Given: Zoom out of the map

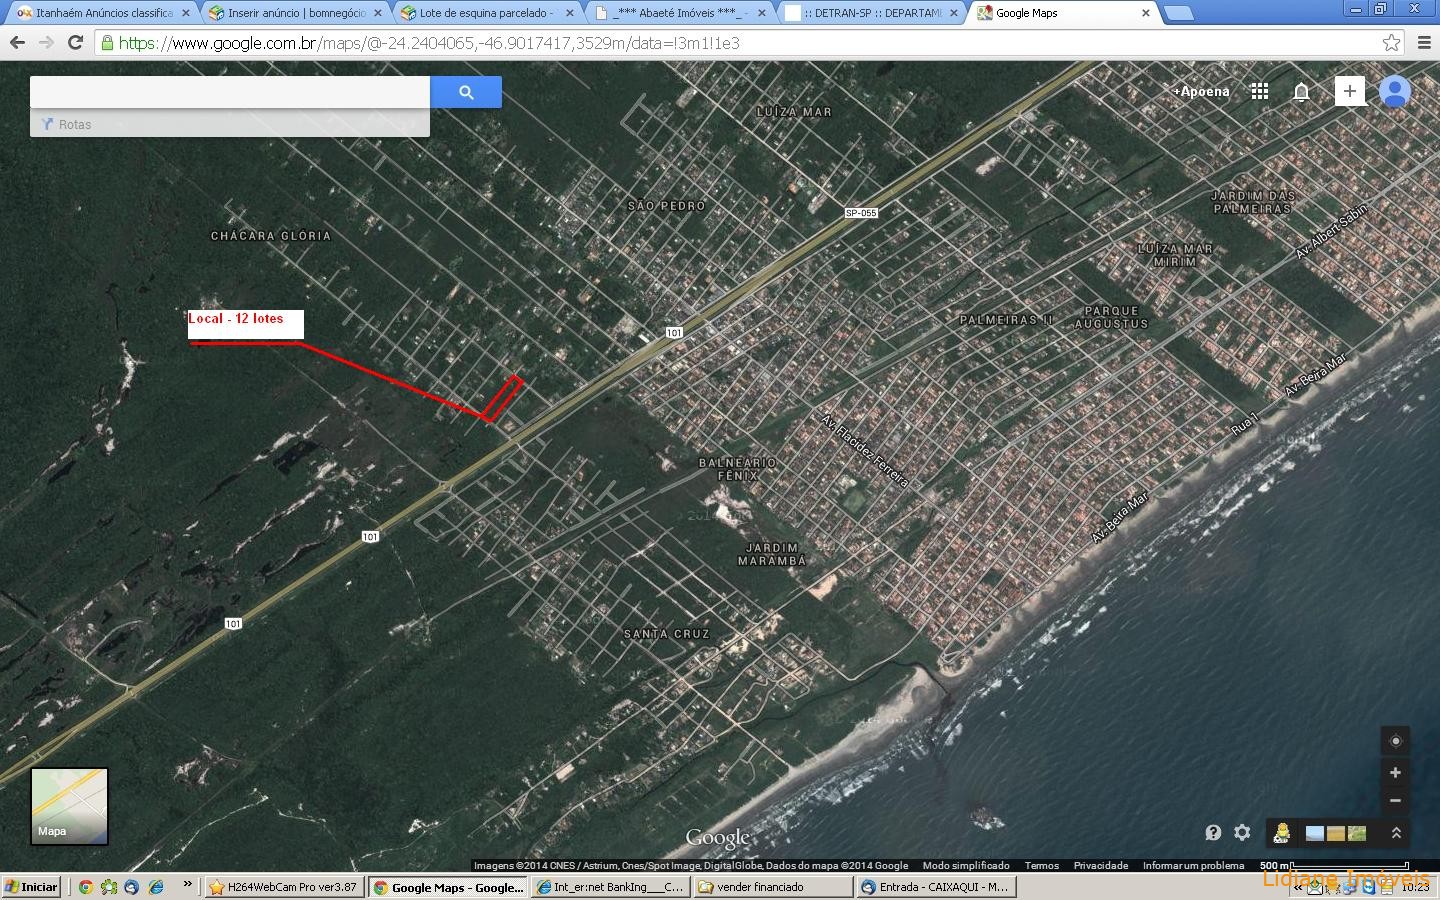Looking at the screenshot, I should point(1395,801).
